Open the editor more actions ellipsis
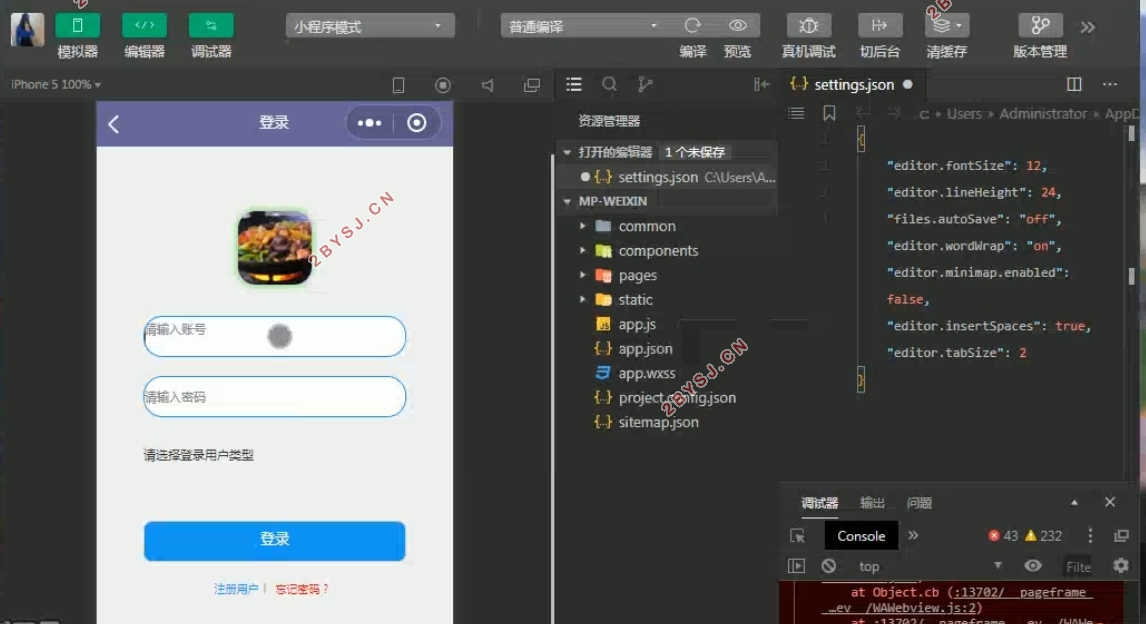Image resolution: width=1146 pixels, height=624 pixels. [x=1109, y=85]
